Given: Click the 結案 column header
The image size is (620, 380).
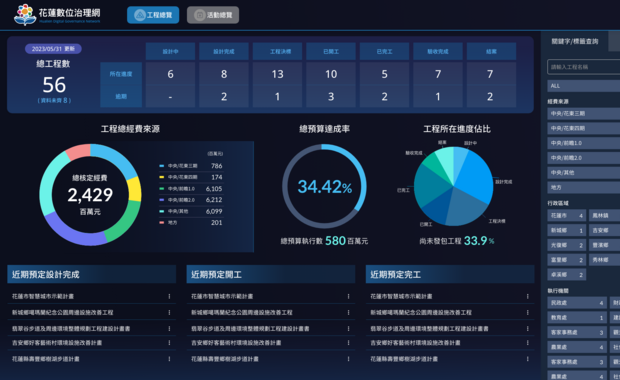Looking at the screenshot, I should point(491,51).
